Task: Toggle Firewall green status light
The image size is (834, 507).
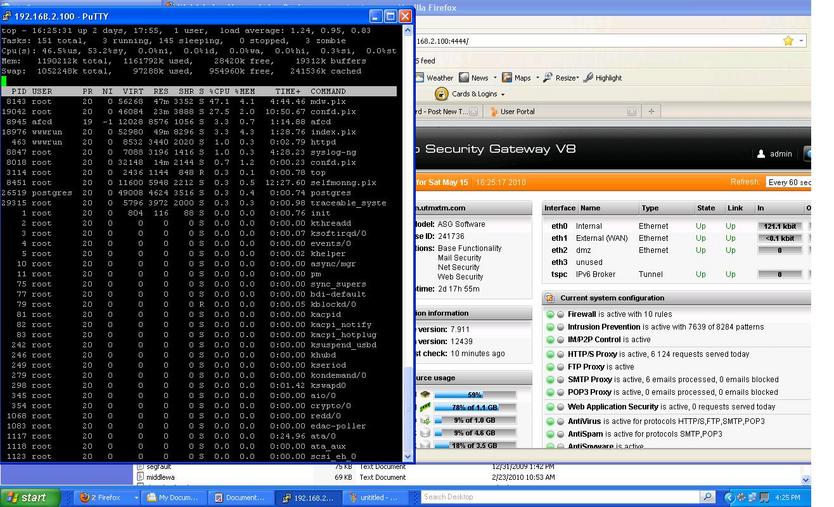Action: [x=551, y=314]
